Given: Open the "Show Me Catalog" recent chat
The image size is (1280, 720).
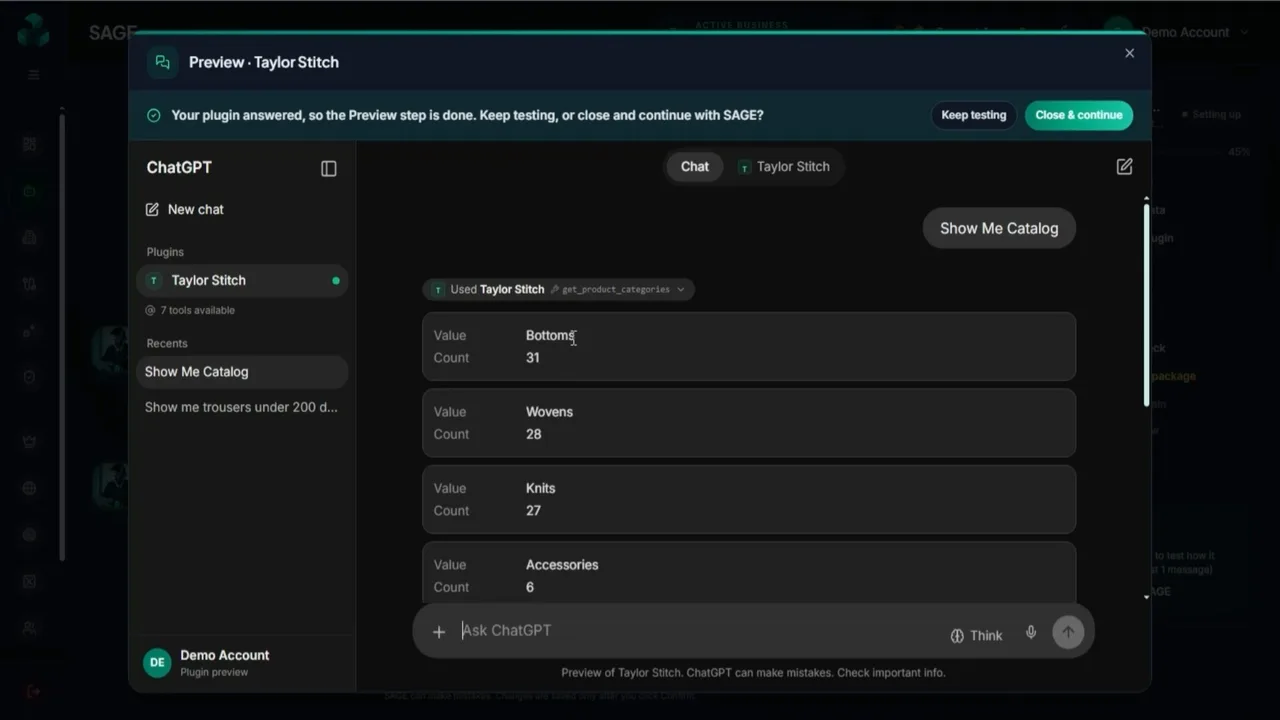Looking at the screenshot, I should coord(242,372).
